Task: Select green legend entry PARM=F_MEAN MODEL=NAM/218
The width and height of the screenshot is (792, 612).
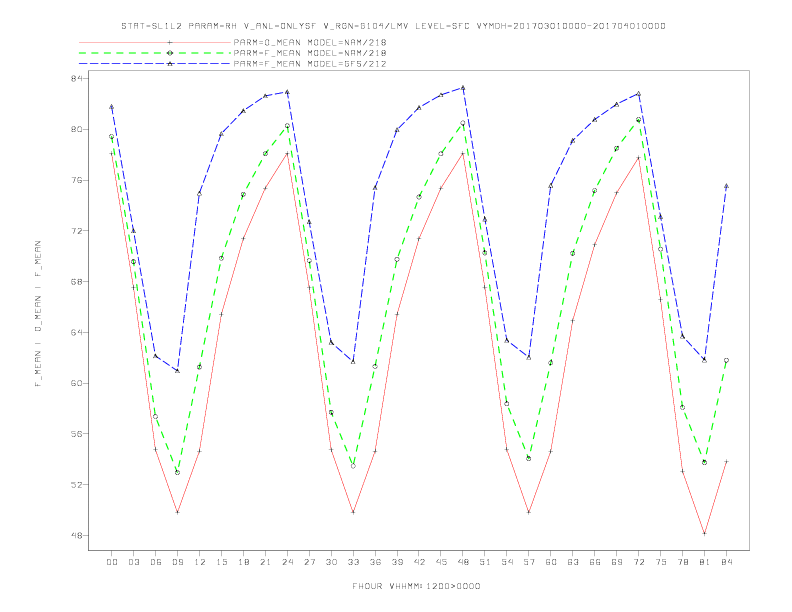Action: (x=310, y=53)
